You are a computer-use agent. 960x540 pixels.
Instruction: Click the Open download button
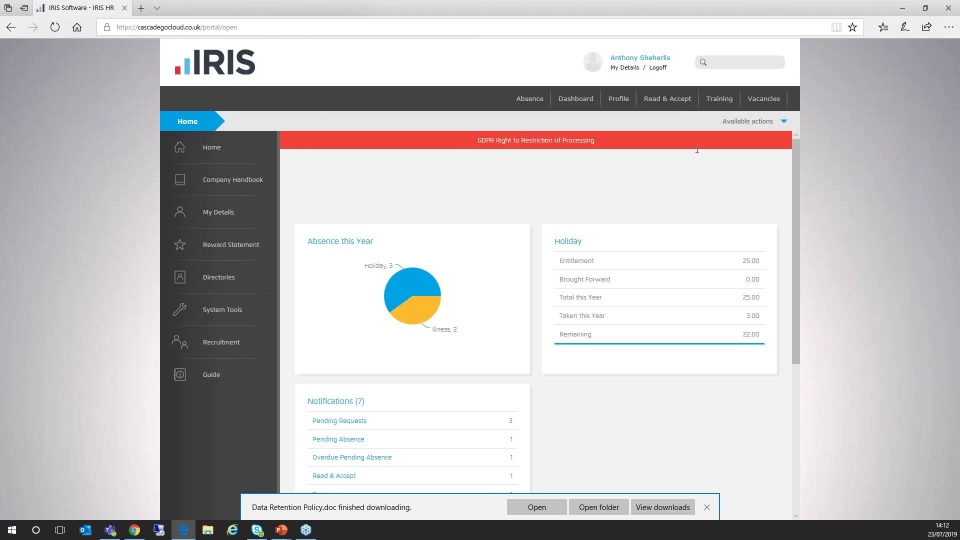536,507
